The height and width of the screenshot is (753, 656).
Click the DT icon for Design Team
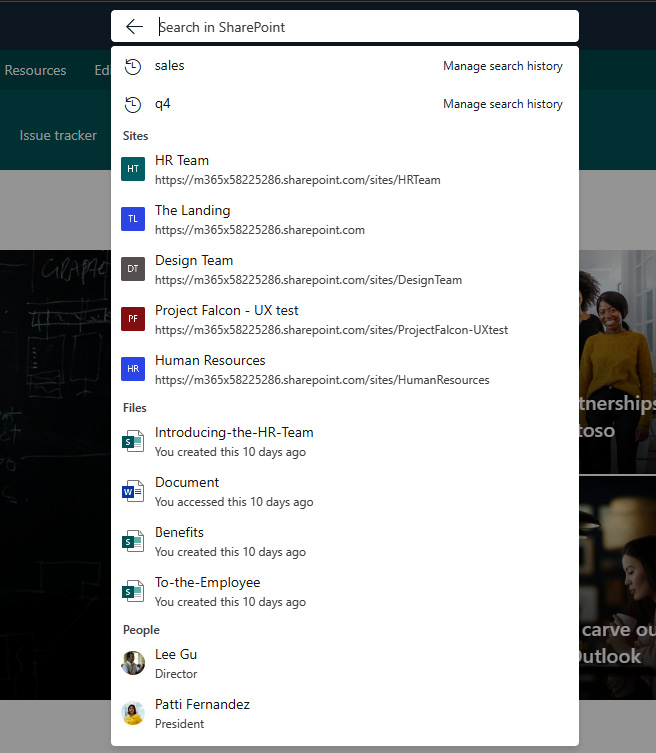(x=133, y=268)
